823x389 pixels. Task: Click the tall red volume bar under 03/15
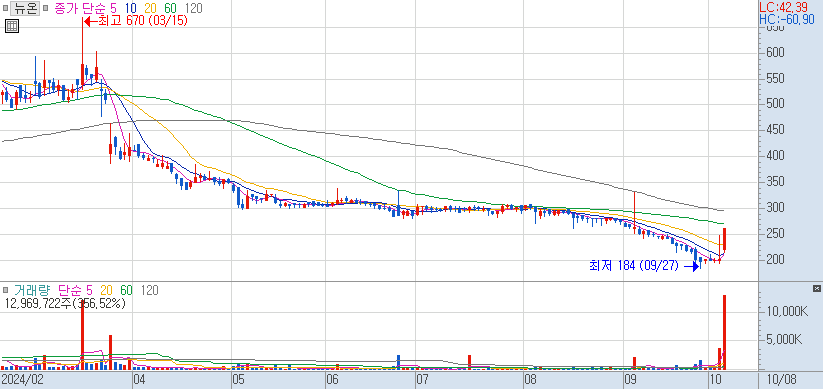tap(82, 335)
